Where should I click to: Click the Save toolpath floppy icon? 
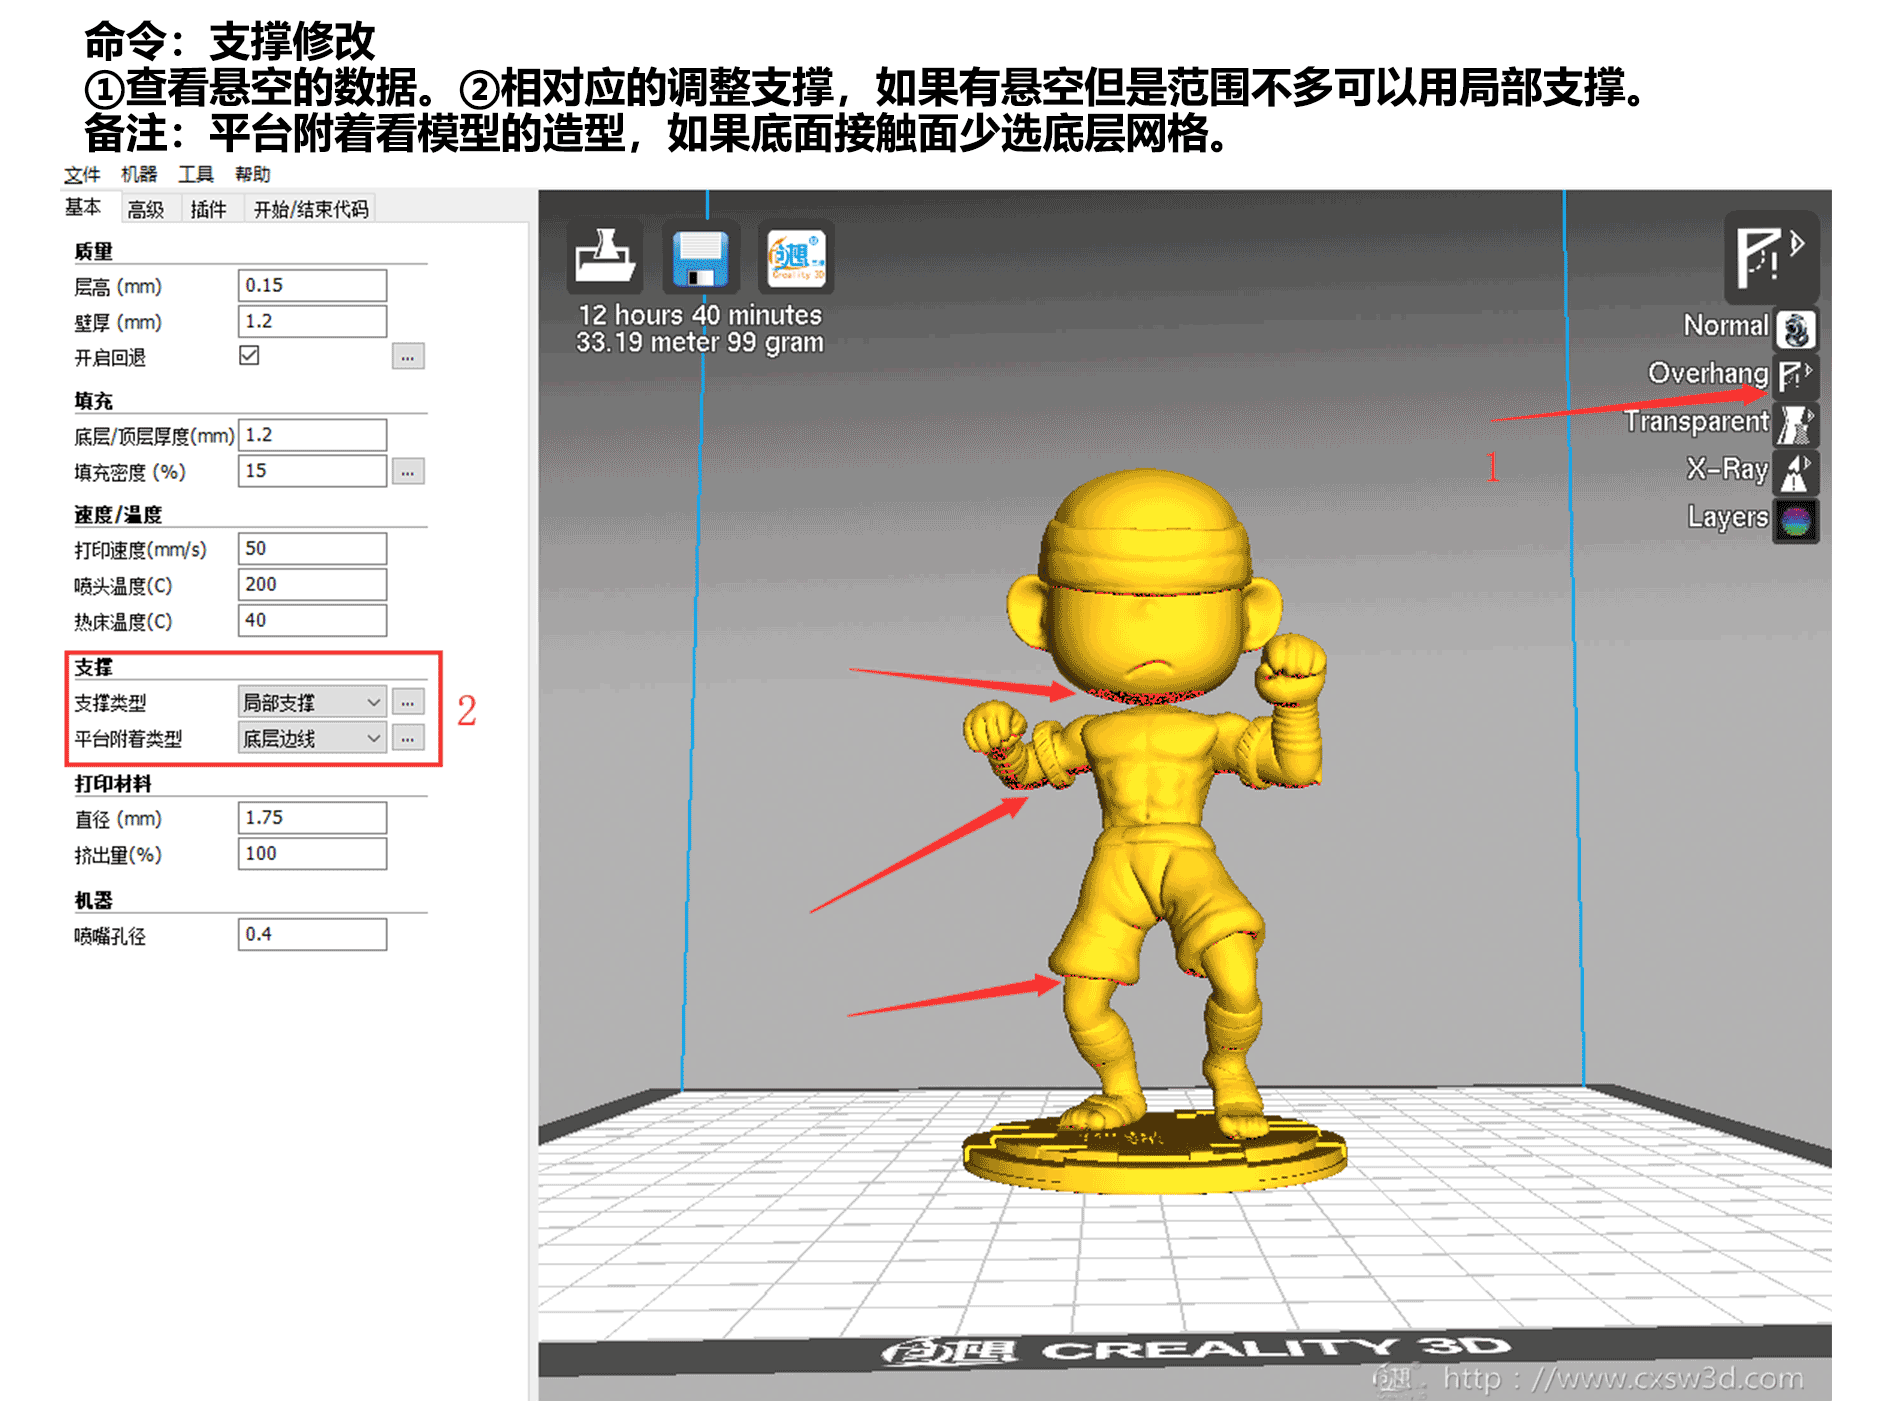click(699, 257)
